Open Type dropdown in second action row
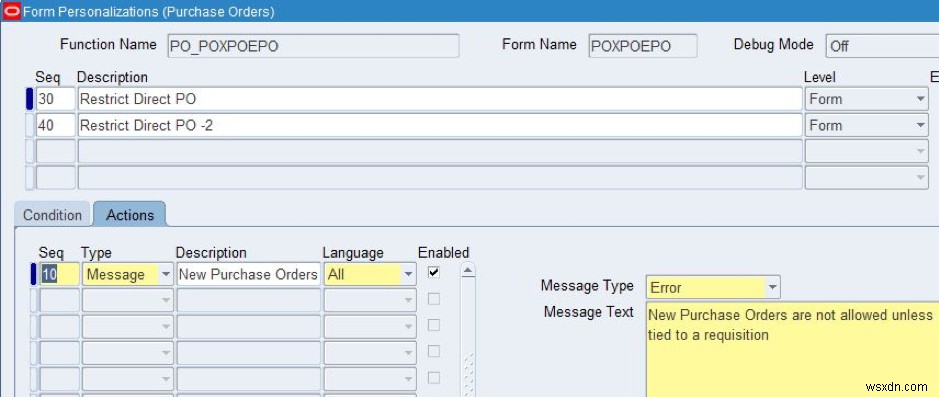Image resolution: width=939 pixels, height=397 pixels. pyautogui.click(x=166, y=301)
